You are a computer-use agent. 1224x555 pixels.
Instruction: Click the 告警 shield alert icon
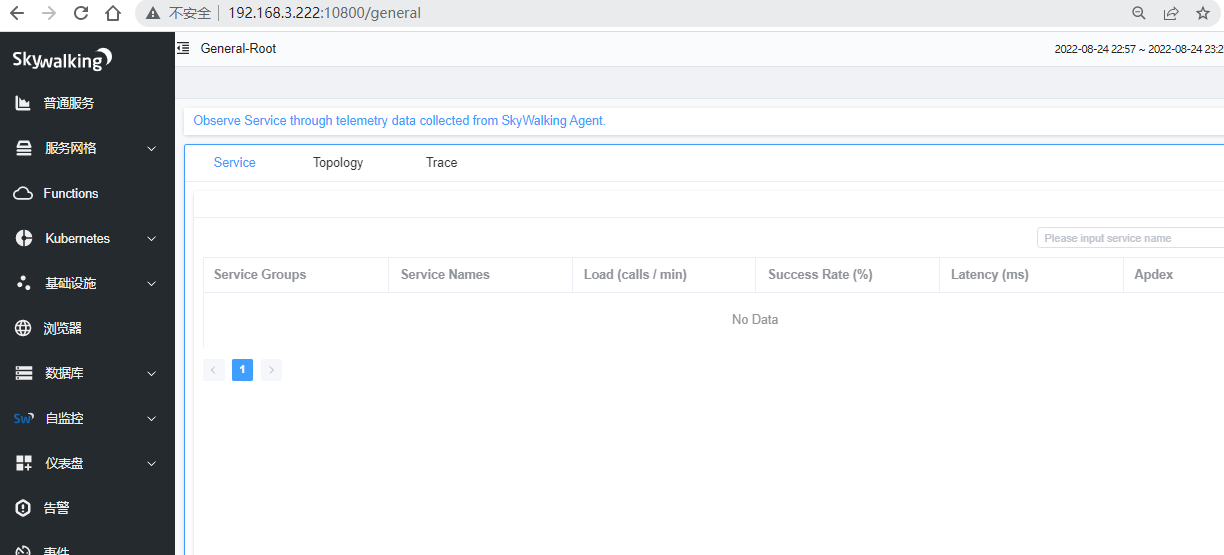coord(24,508)
